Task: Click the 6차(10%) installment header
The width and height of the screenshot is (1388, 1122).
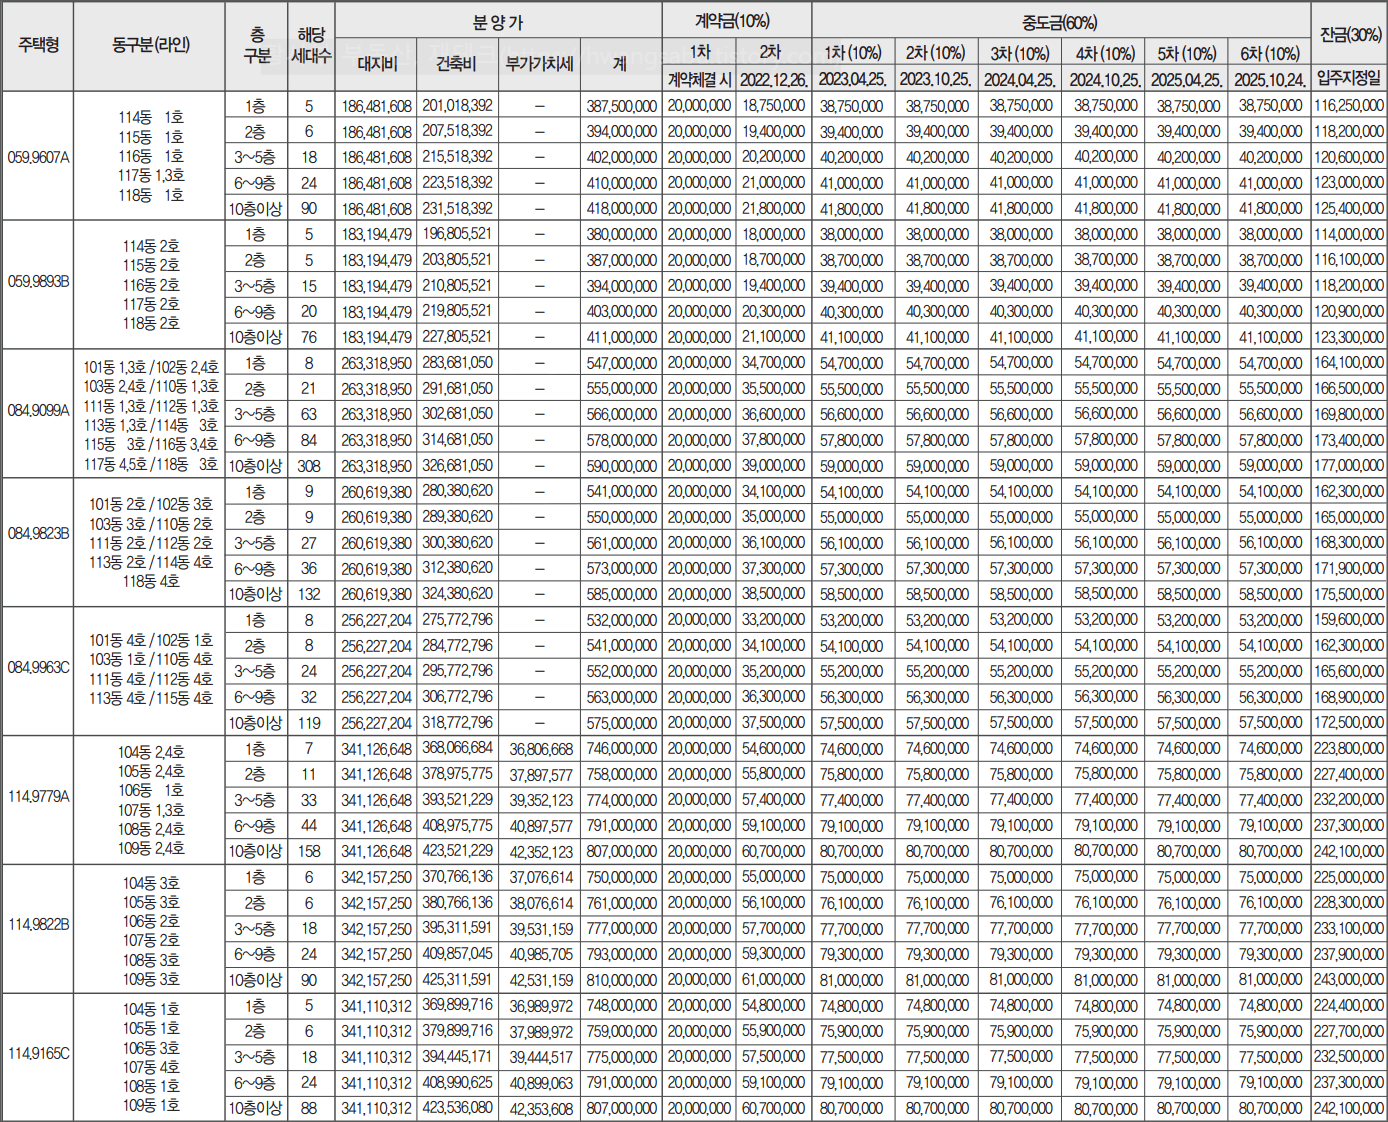Action: 1270,54
